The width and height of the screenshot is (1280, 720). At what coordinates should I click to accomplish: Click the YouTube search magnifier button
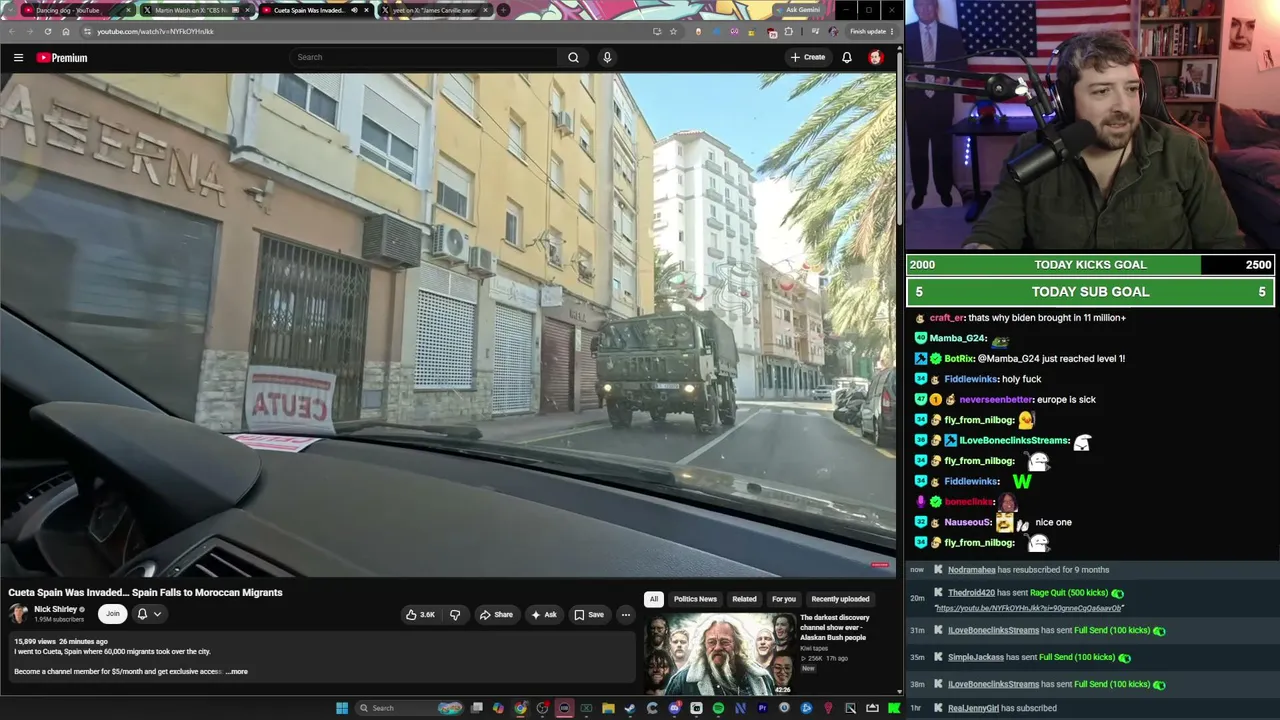(573, 57)
